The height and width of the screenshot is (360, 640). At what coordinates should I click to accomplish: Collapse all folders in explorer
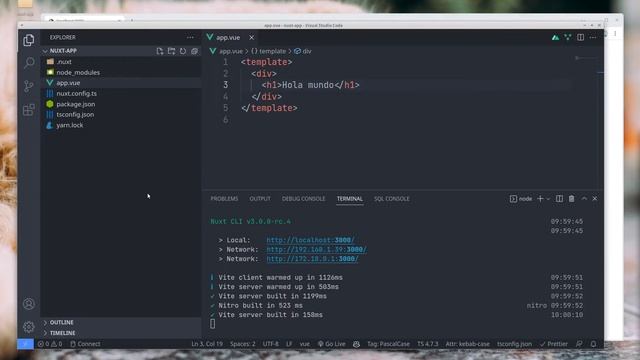[x=194, y=51]
